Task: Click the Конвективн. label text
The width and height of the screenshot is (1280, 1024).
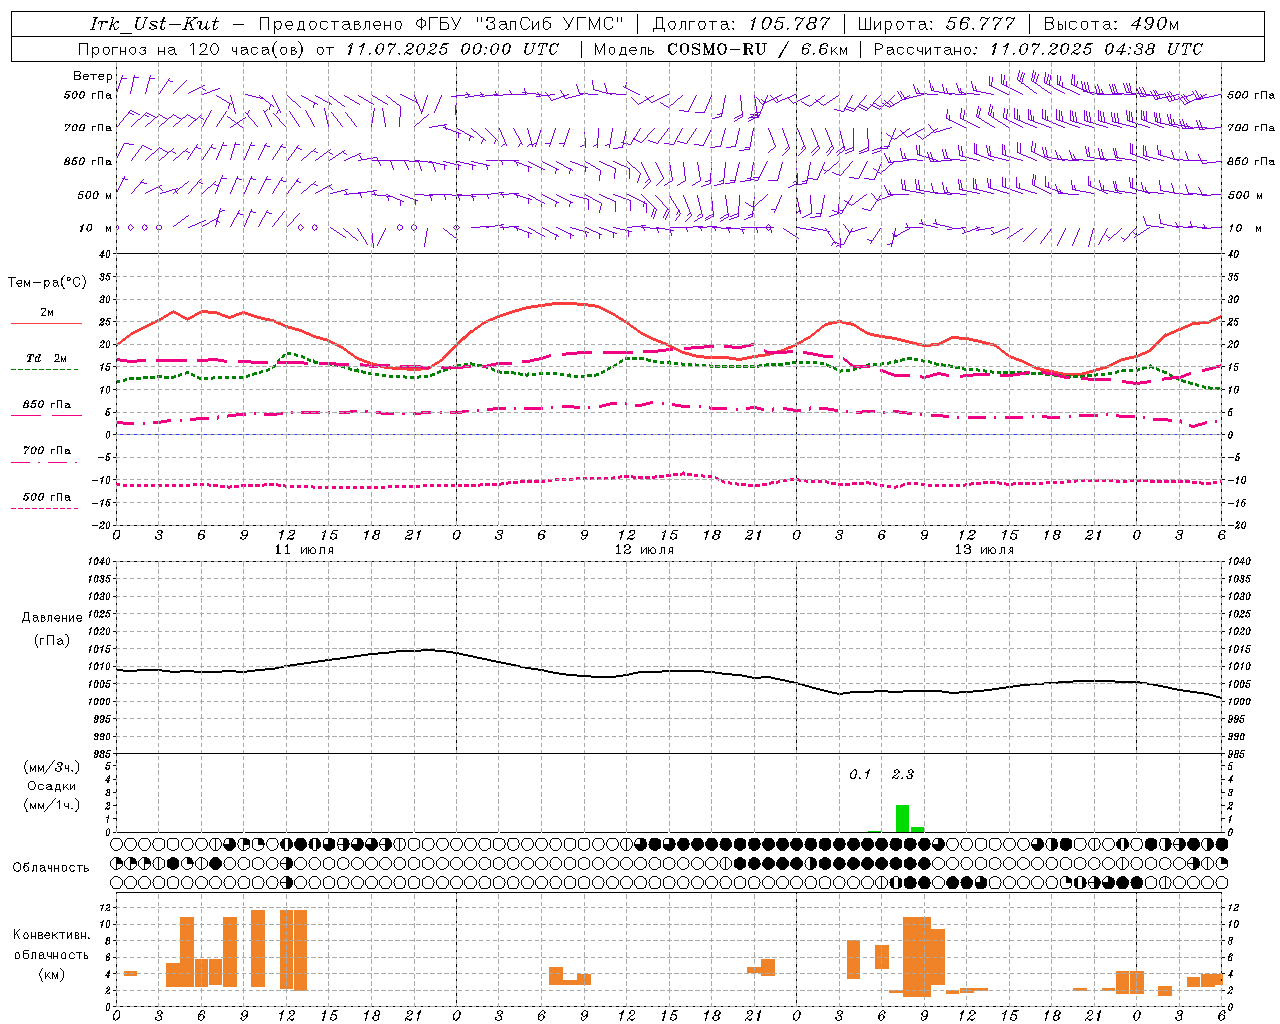Action: point(52,935)
